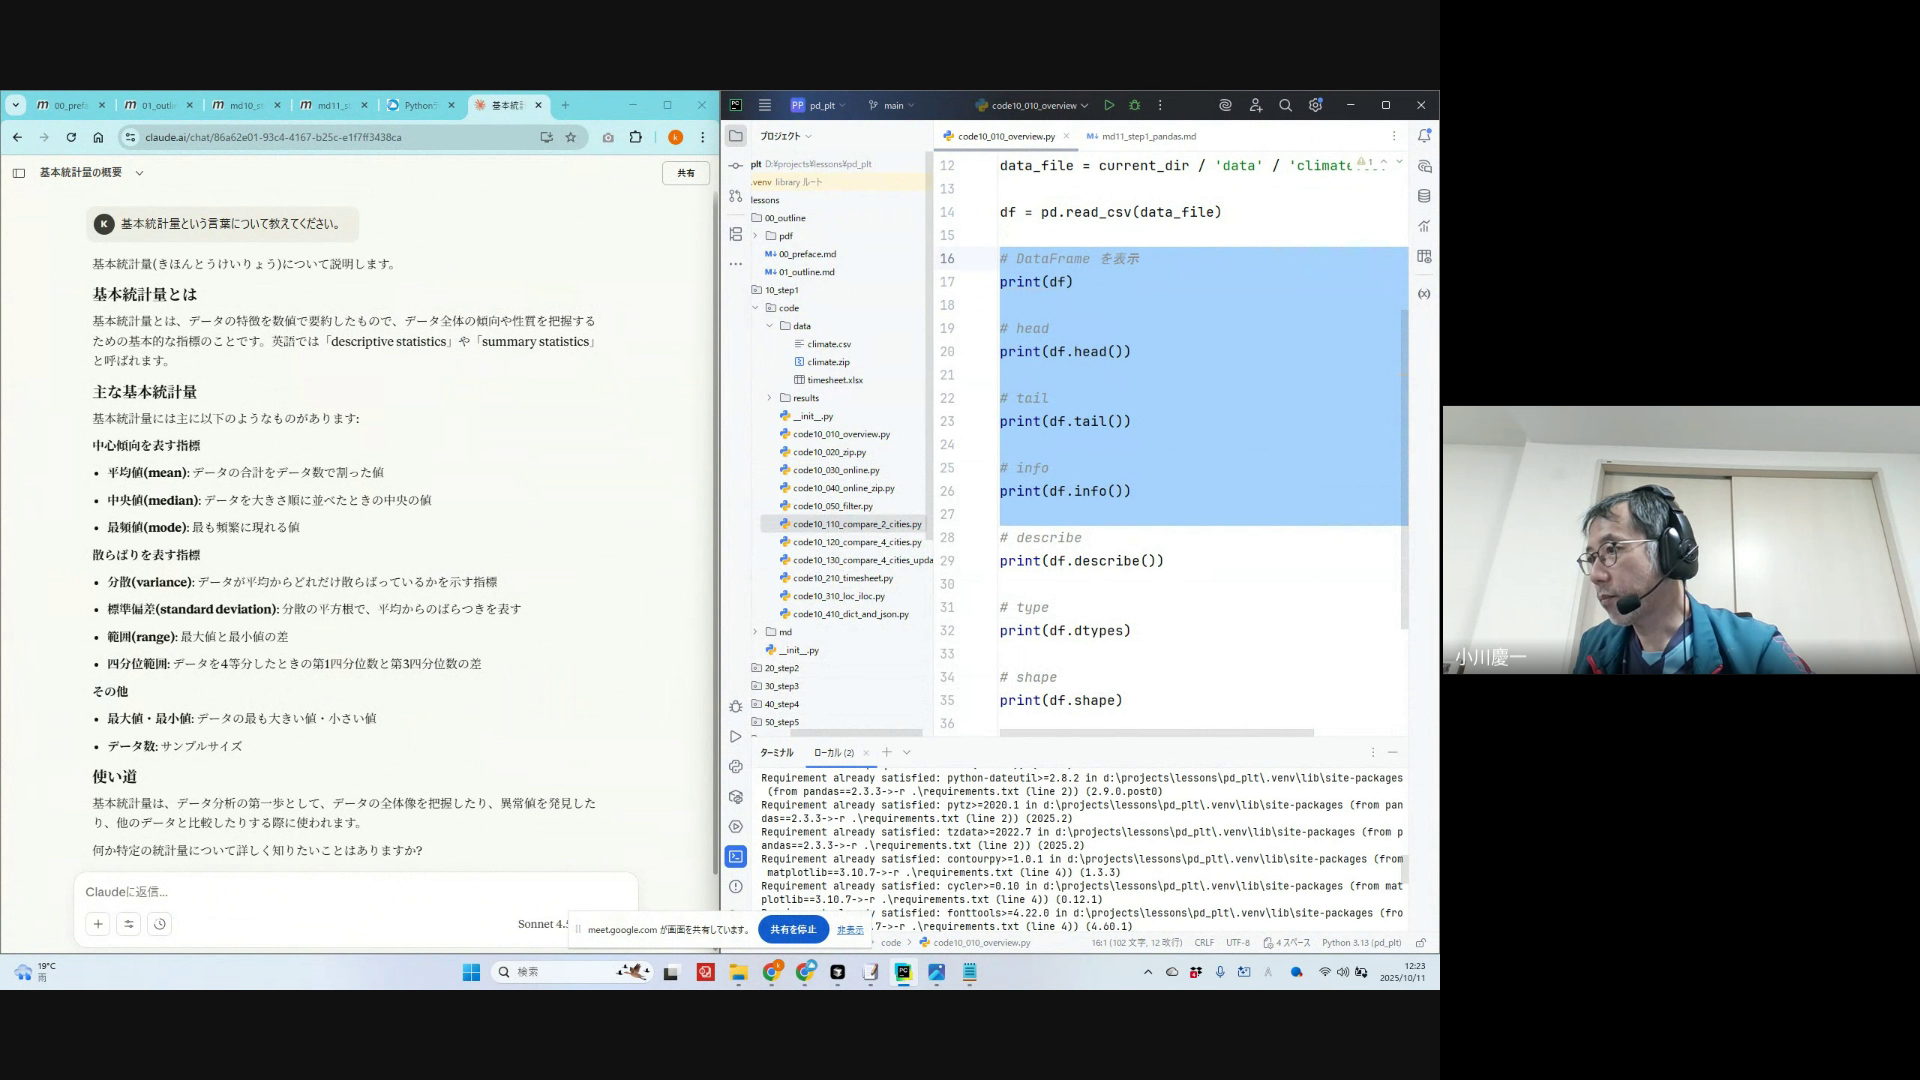Toggle Claude sidebar panel icon

(19, 173)
